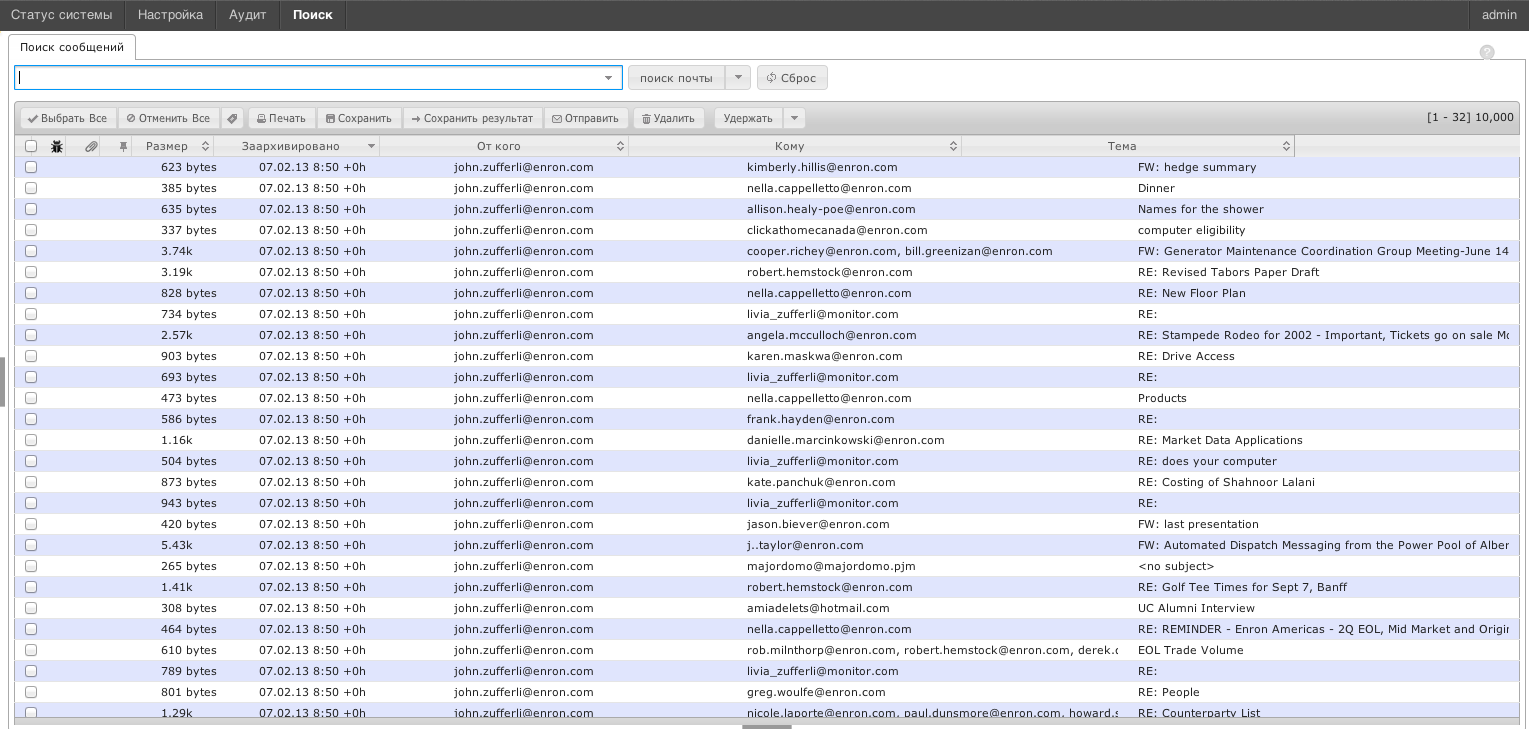Image resolution: width=1529 pixels, height=729 pixels.
Task: Click recipient frank.hayden@enron.com
Action: coord(821,419)
